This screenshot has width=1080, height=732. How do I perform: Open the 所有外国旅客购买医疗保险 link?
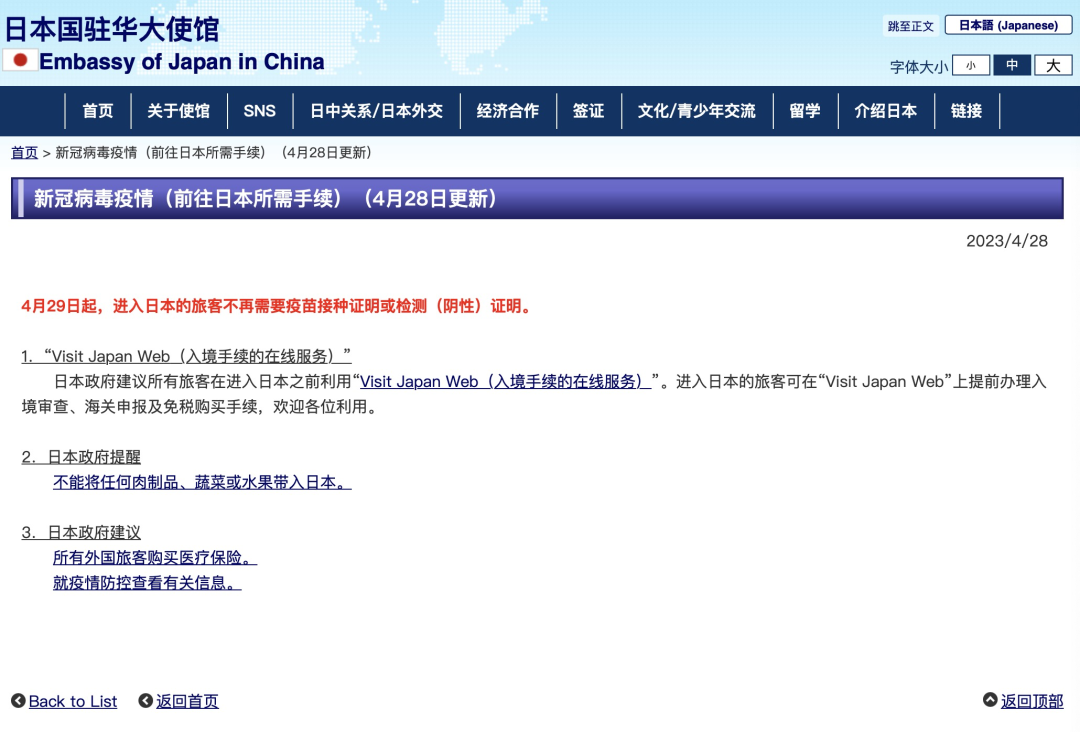click(x=155, y=557)
